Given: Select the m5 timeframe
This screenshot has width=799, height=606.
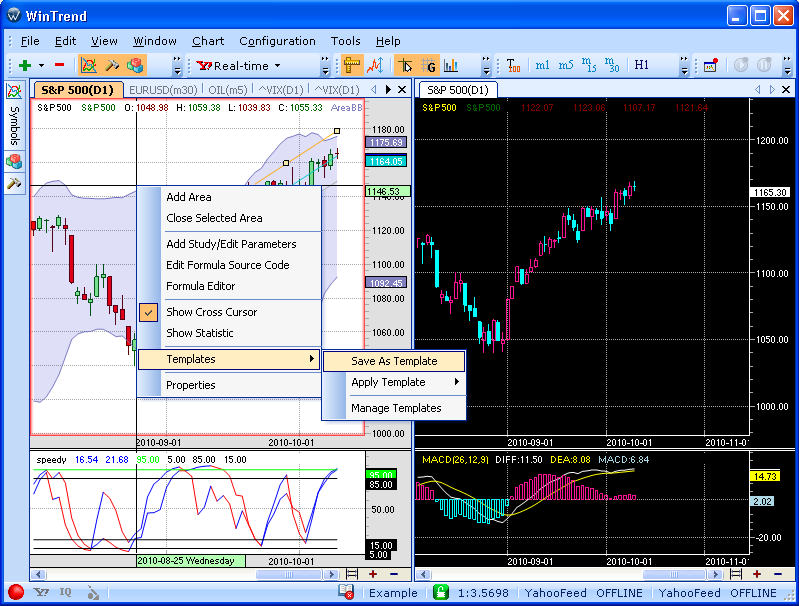Looking at the screenshot, I should [x=566, y=65].
